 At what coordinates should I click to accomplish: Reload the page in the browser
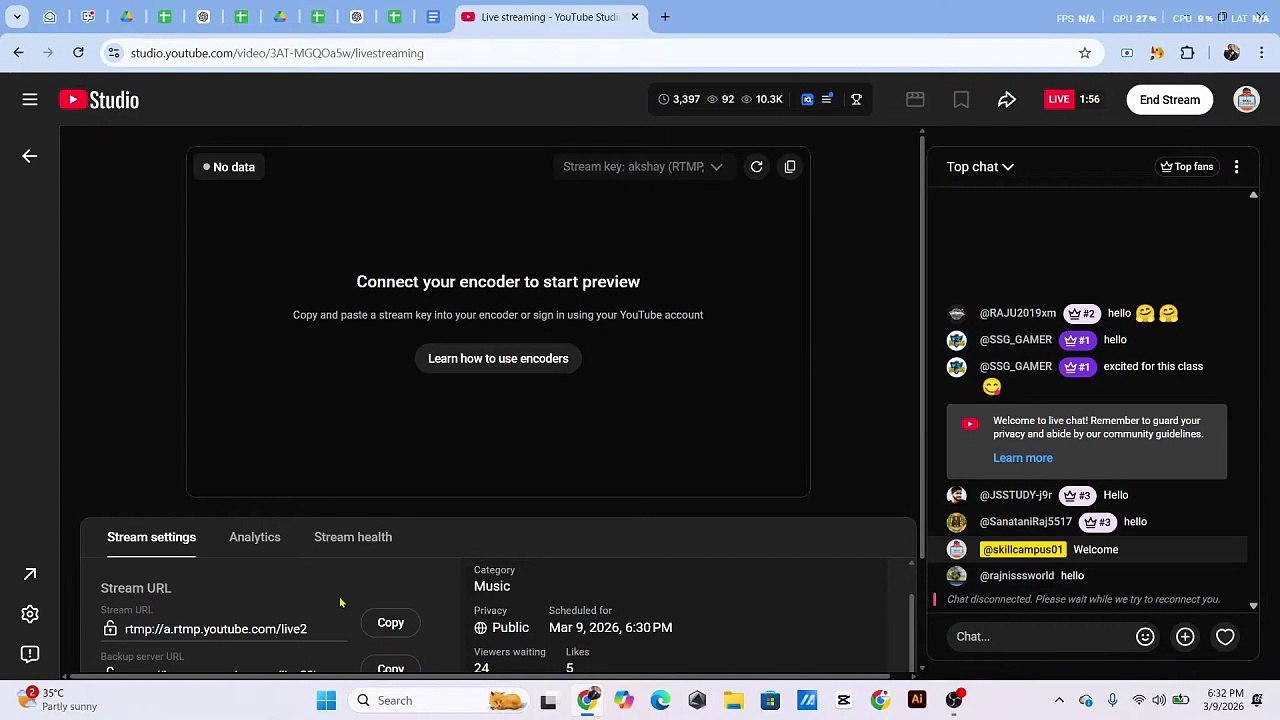[x=78, y=53]
